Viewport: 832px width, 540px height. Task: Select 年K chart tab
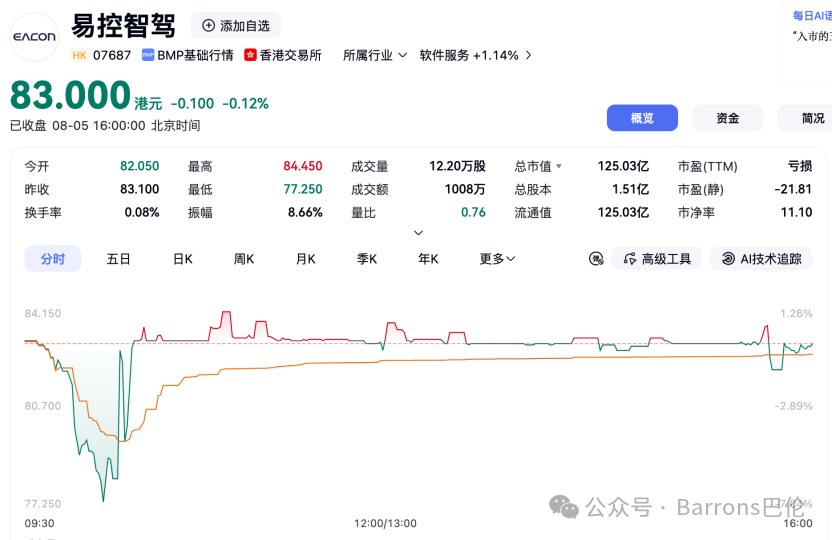click(x=428, y=259)
